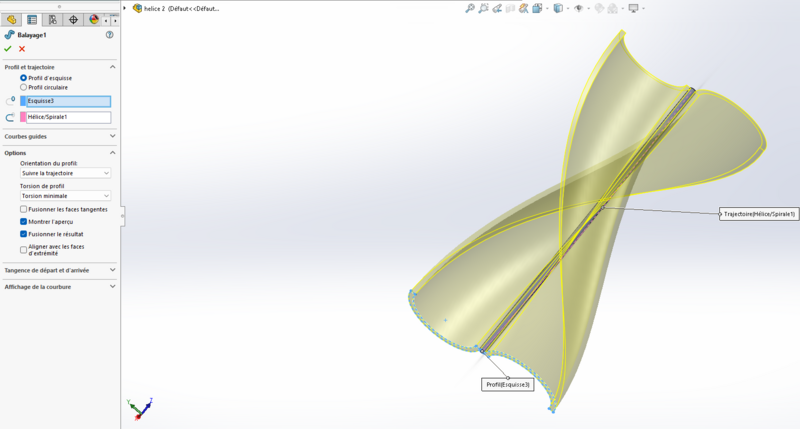Open the FeatureManager design tree tab
This screenshot has height=429, width=800.
tap(11, 20)
